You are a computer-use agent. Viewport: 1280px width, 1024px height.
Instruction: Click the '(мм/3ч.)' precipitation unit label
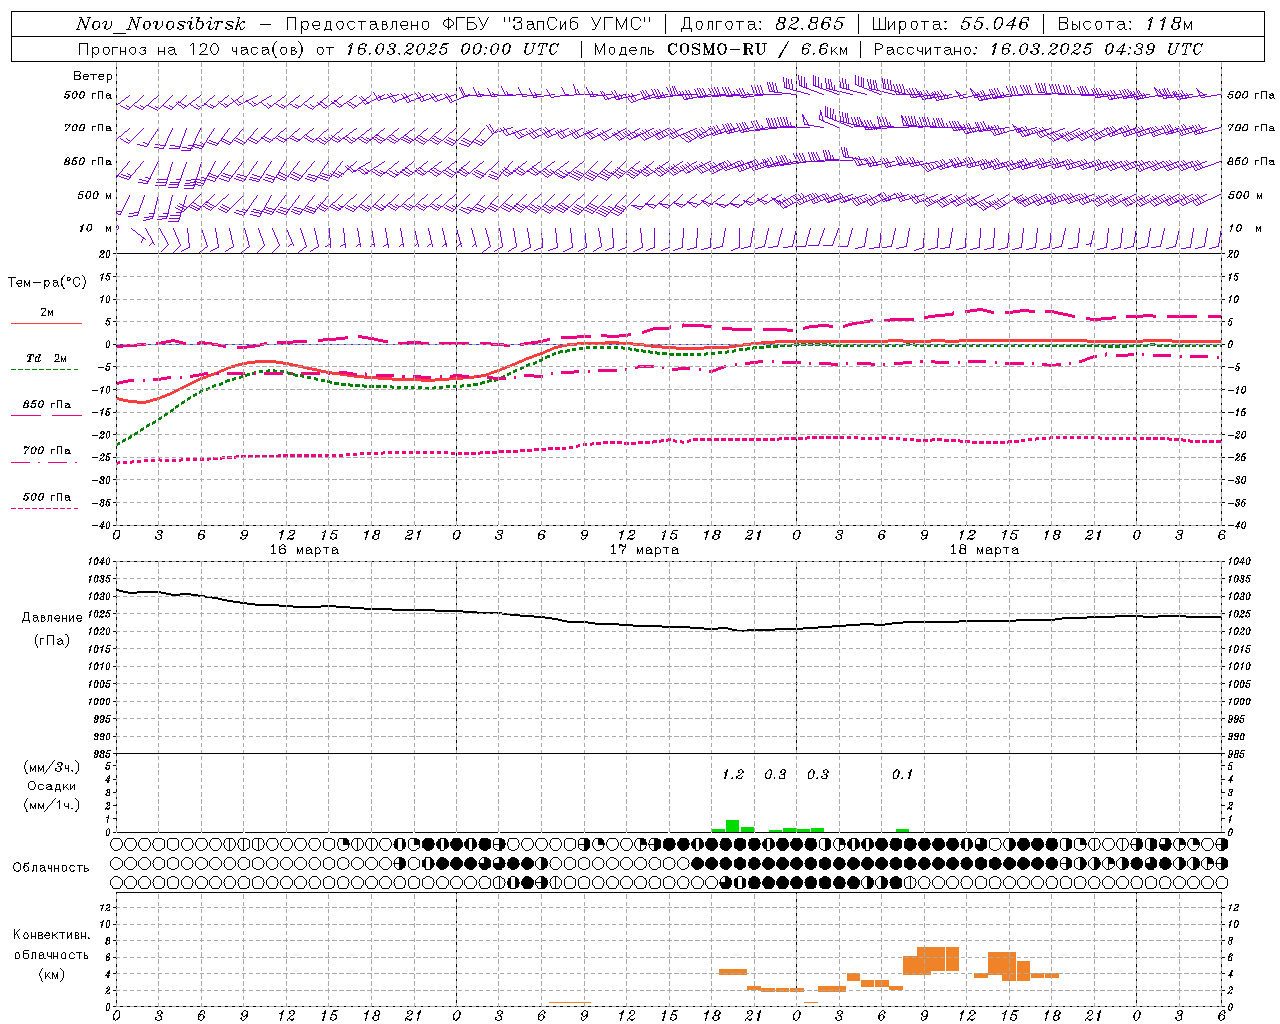pyautogui.click(x=52, y=768)
